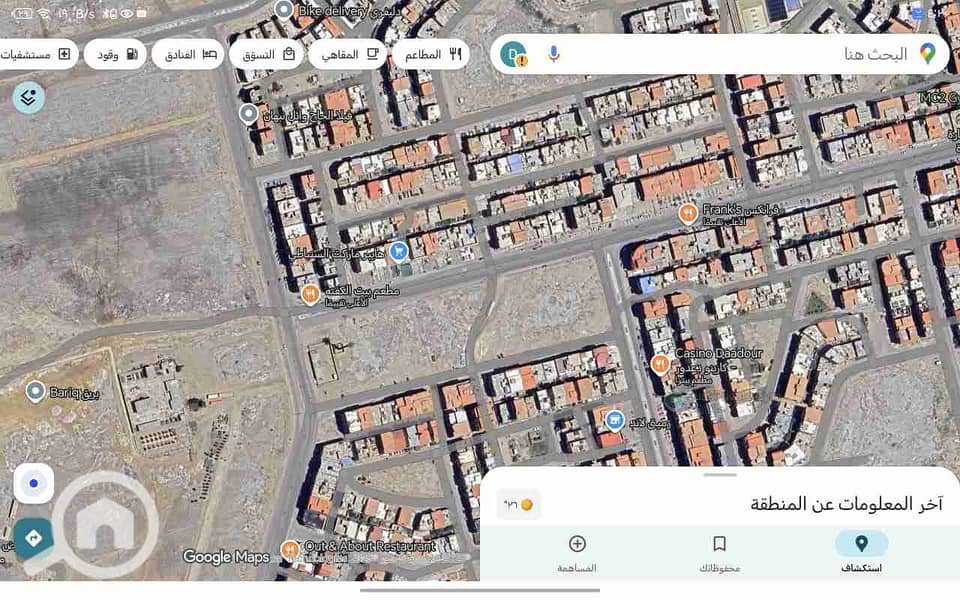Image resolution: width=960 pixels, height=600 pixels.
Task: Select the Frank's restaurant pin
Action: pos(688,212)
